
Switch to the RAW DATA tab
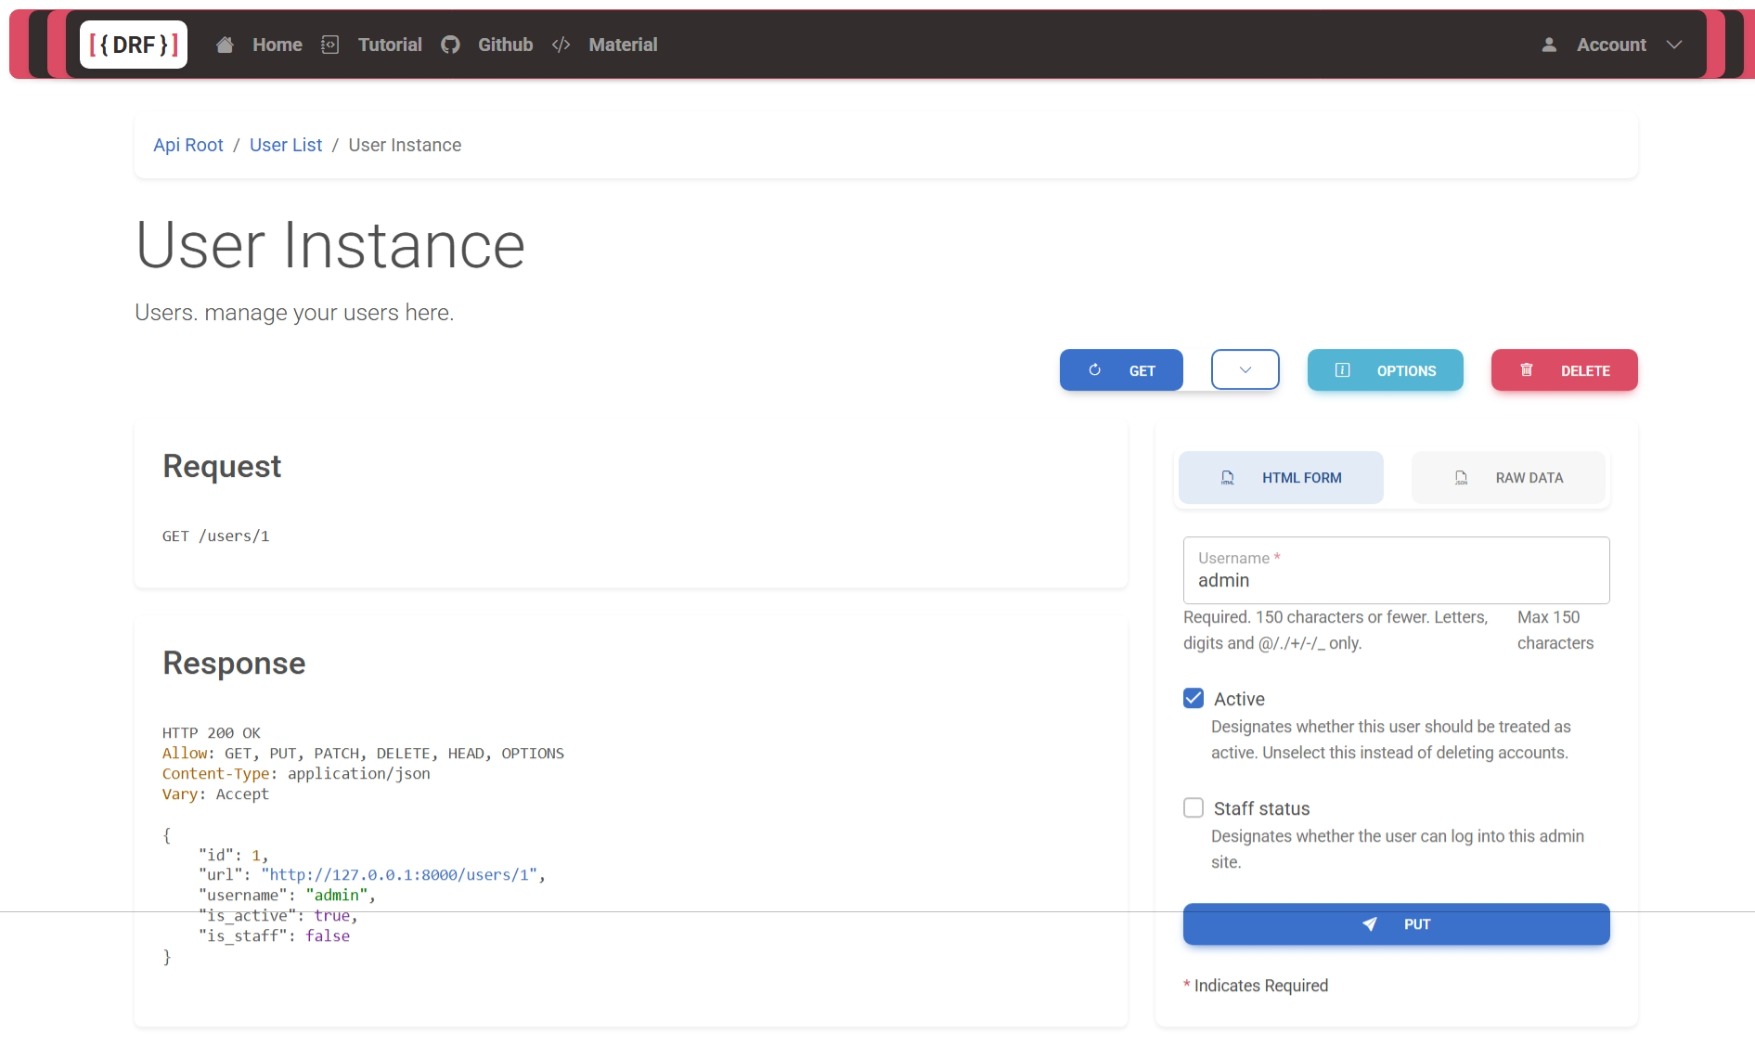(1508, 478)
